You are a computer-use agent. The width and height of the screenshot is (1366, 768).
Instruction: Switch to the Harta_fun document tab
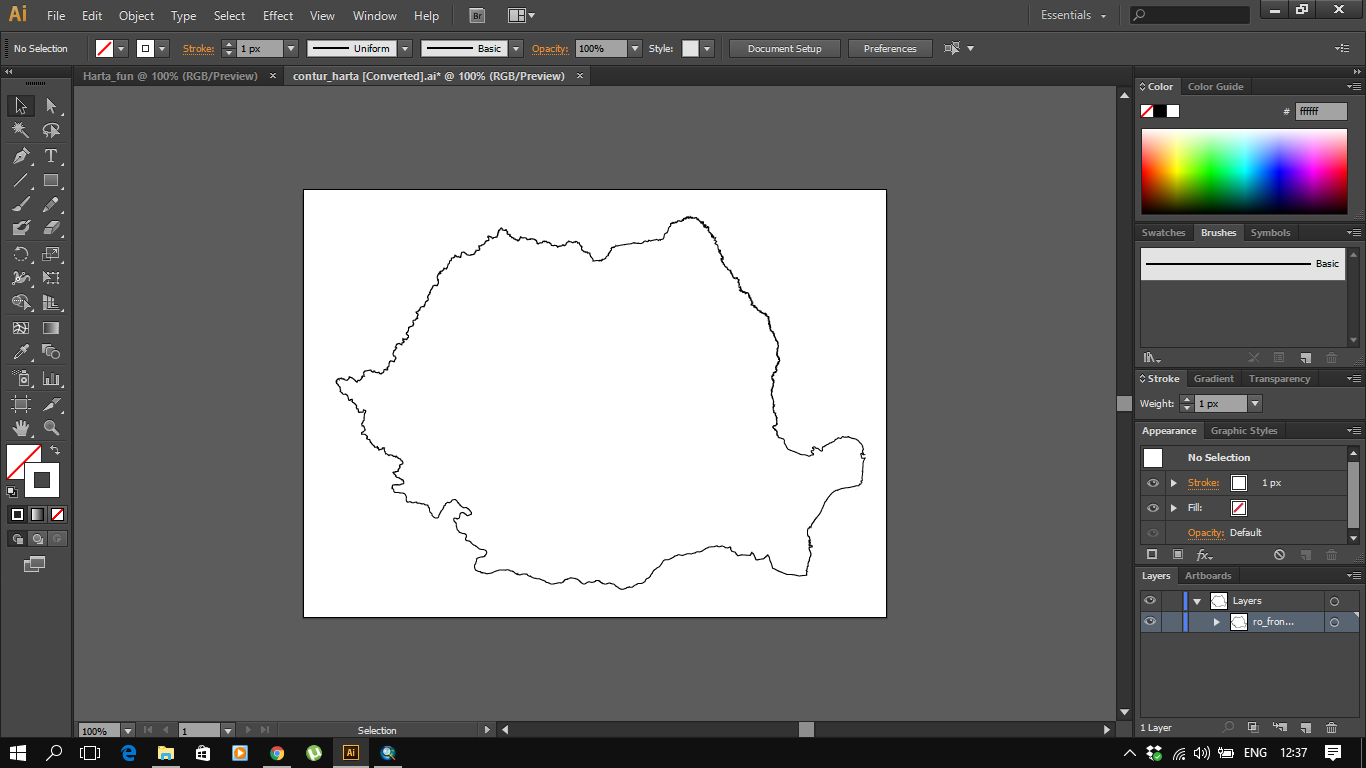(170, 76)
